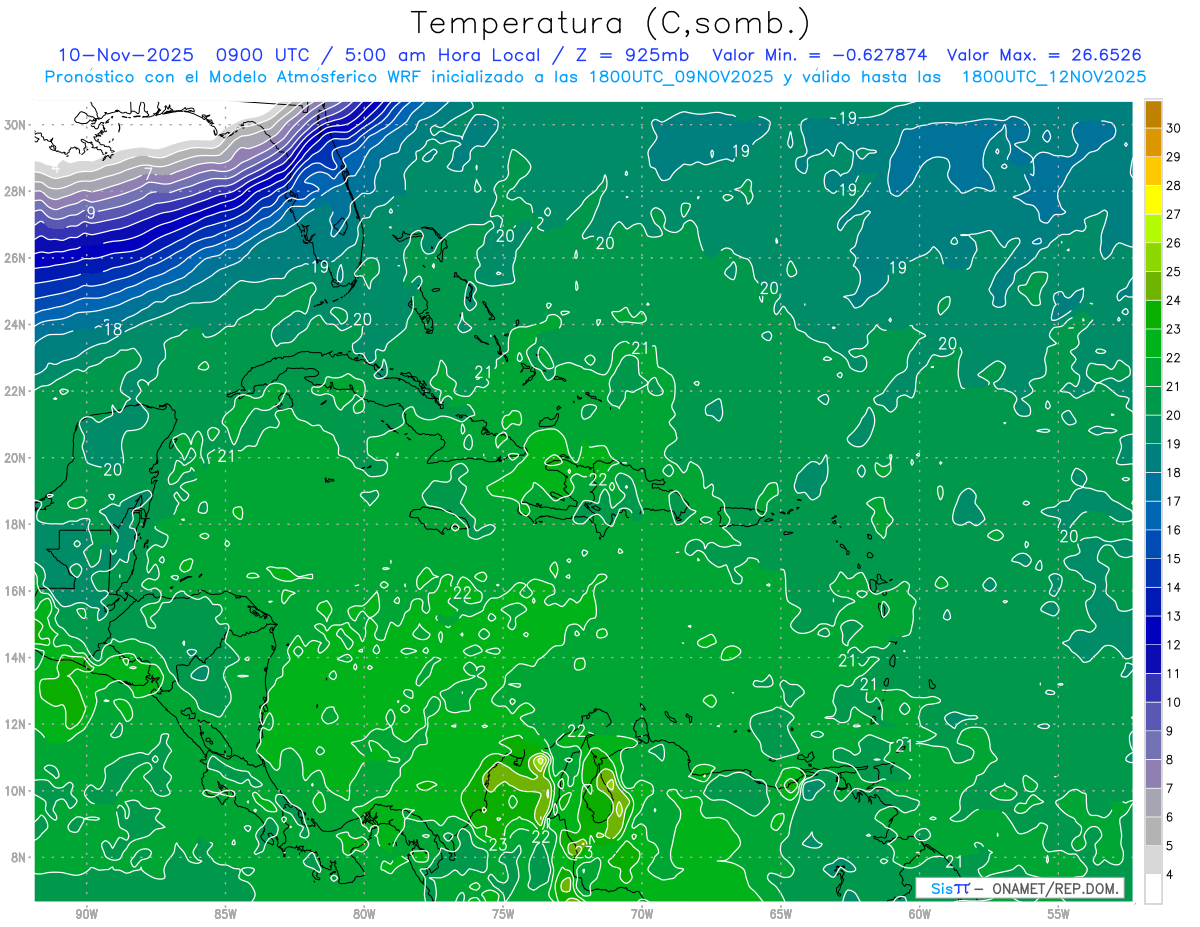Click the '22N' latitude axis label
1200x927 pixels.
point(16,391)
